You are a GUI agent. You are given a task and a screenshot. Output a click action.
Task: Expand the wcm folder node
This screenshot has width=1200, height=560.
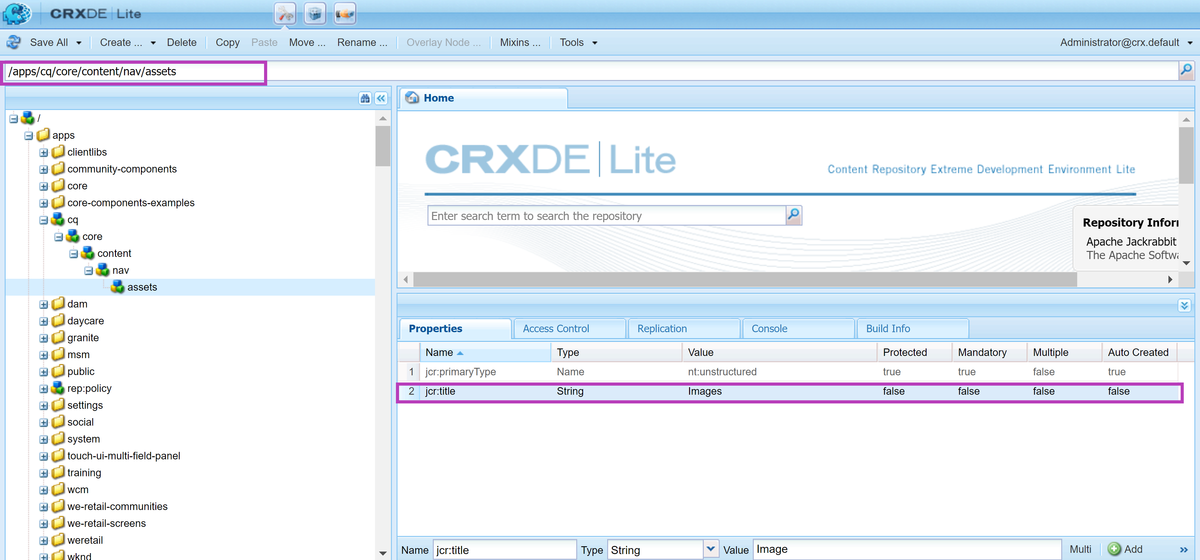(44, 490)
